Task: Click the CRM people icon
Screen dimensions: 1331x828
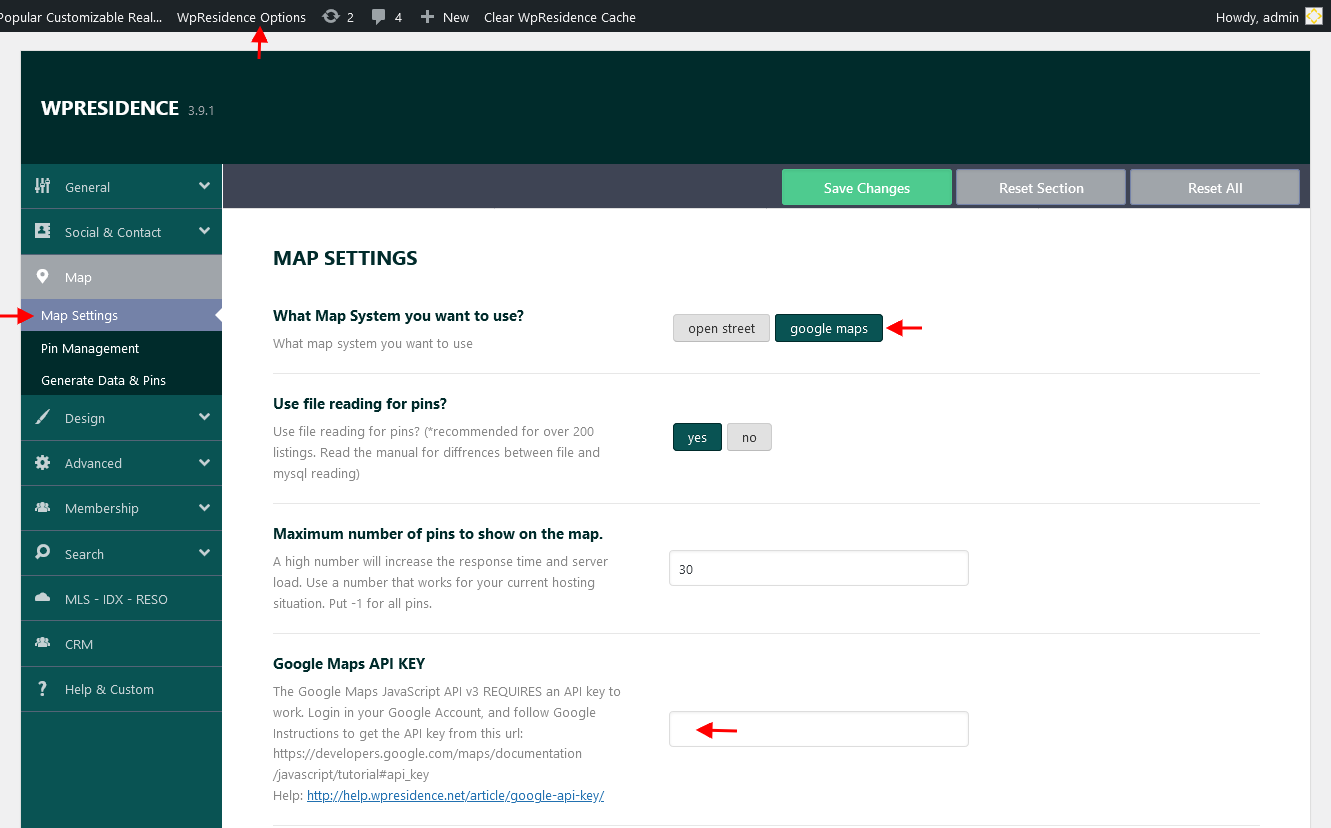Action: pyautogui.click(x=42, y=643)
